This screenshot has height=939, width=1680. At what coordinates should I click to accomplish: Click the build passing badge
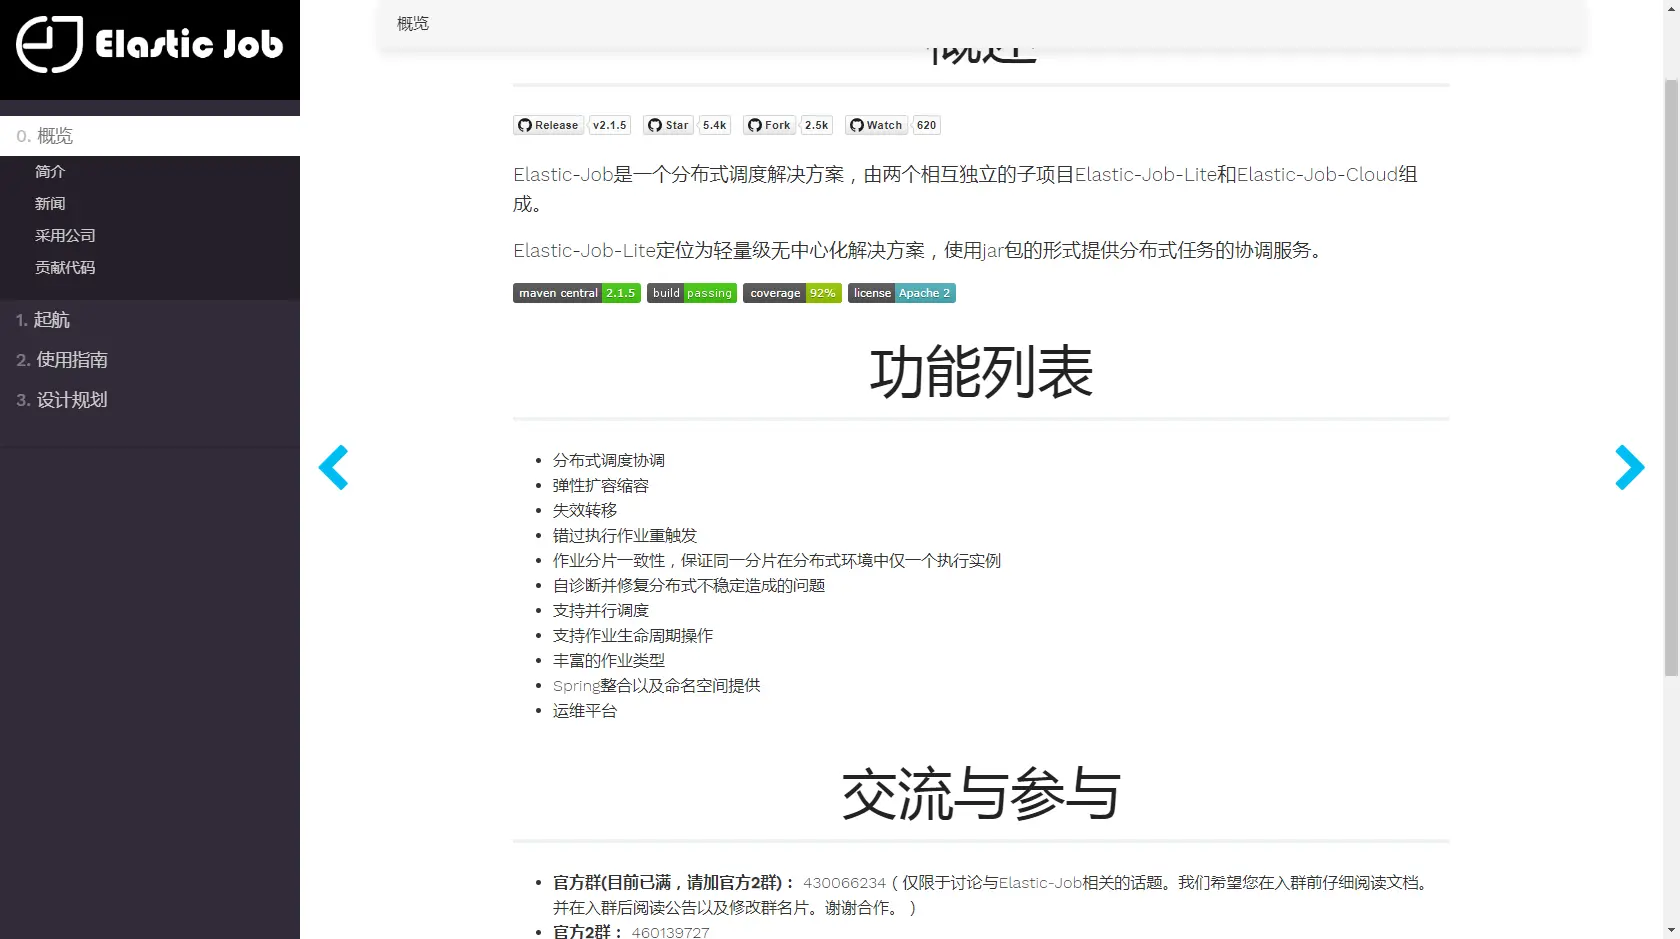click(692, 293)
